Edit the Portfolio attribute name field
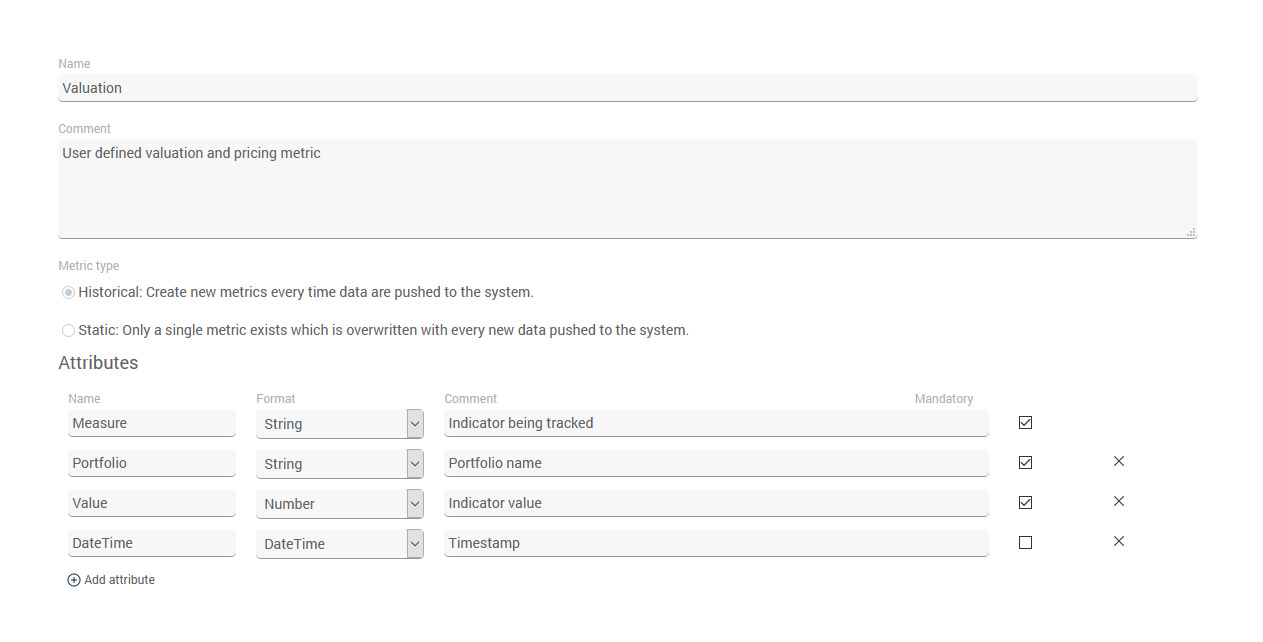Viewport: 1263px width, 642px height. point(152,463)
